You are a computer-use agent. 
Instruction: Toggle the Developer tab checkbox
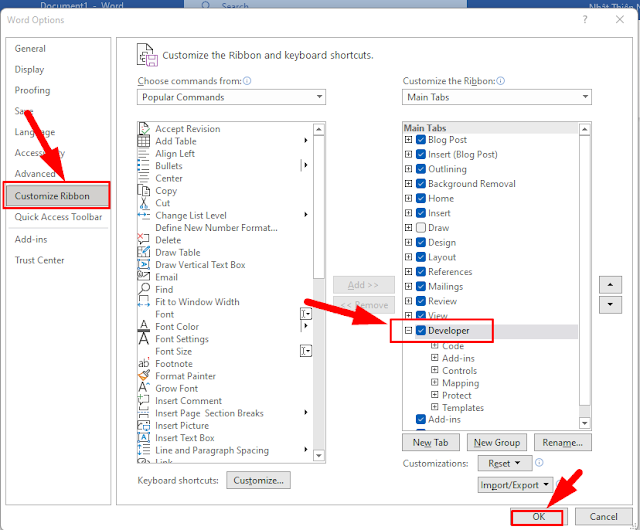[x=421, y=330]
